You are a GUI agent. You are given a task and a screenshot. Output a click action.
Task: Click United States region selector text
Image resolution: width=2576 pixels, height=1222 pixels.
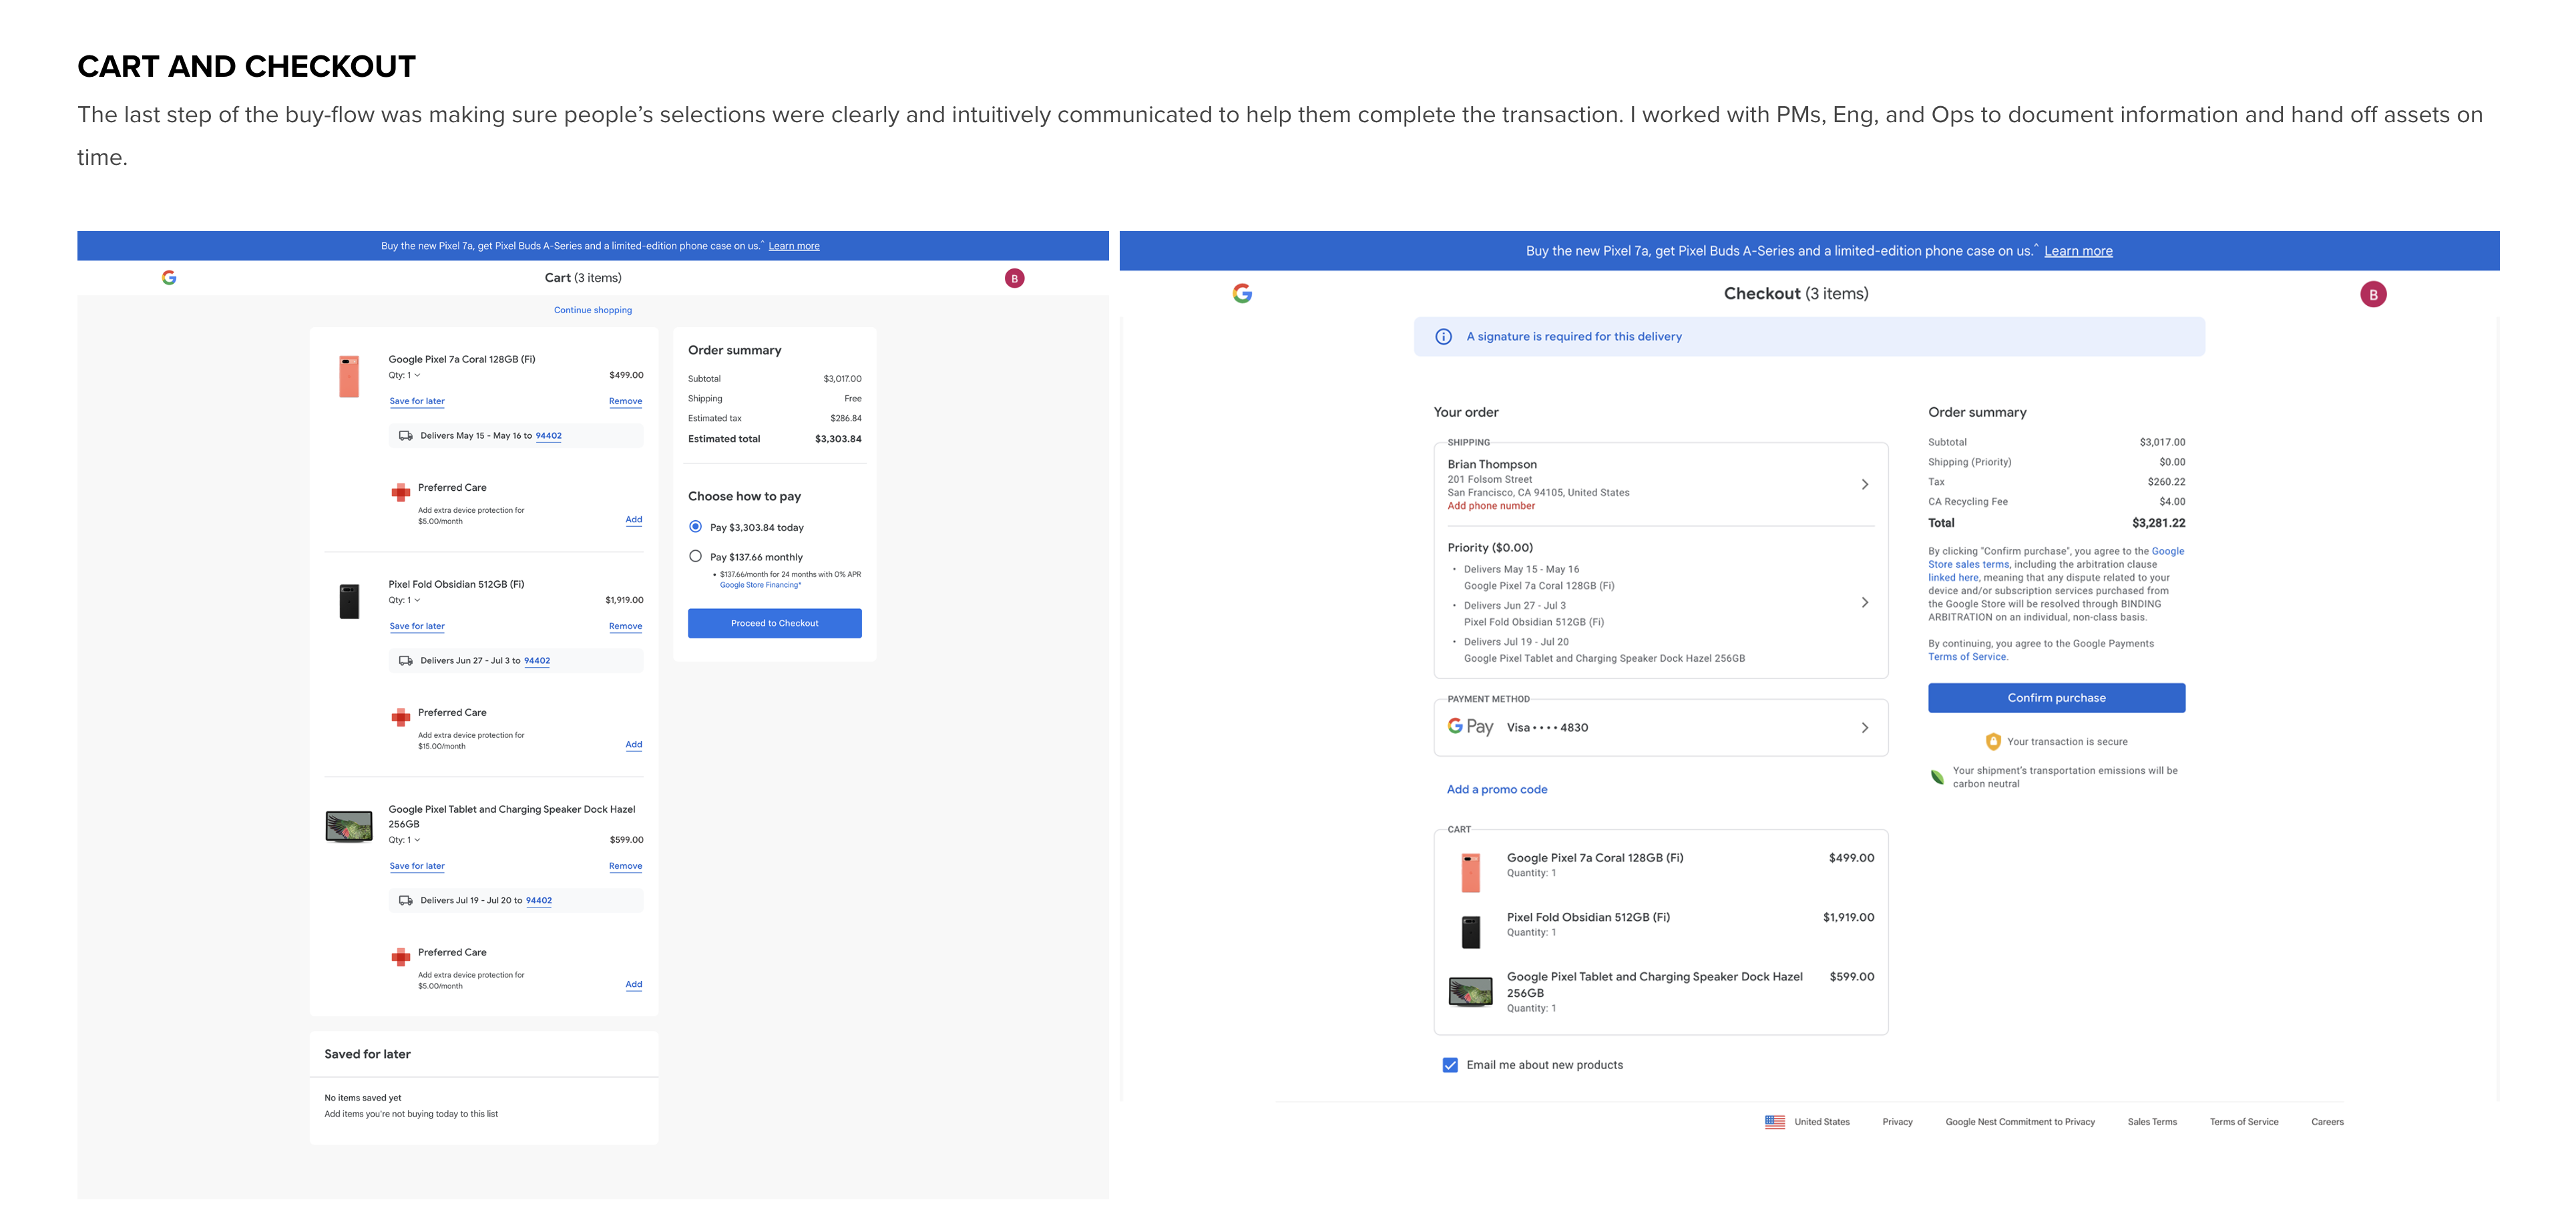click(x=1822, y=1122)
